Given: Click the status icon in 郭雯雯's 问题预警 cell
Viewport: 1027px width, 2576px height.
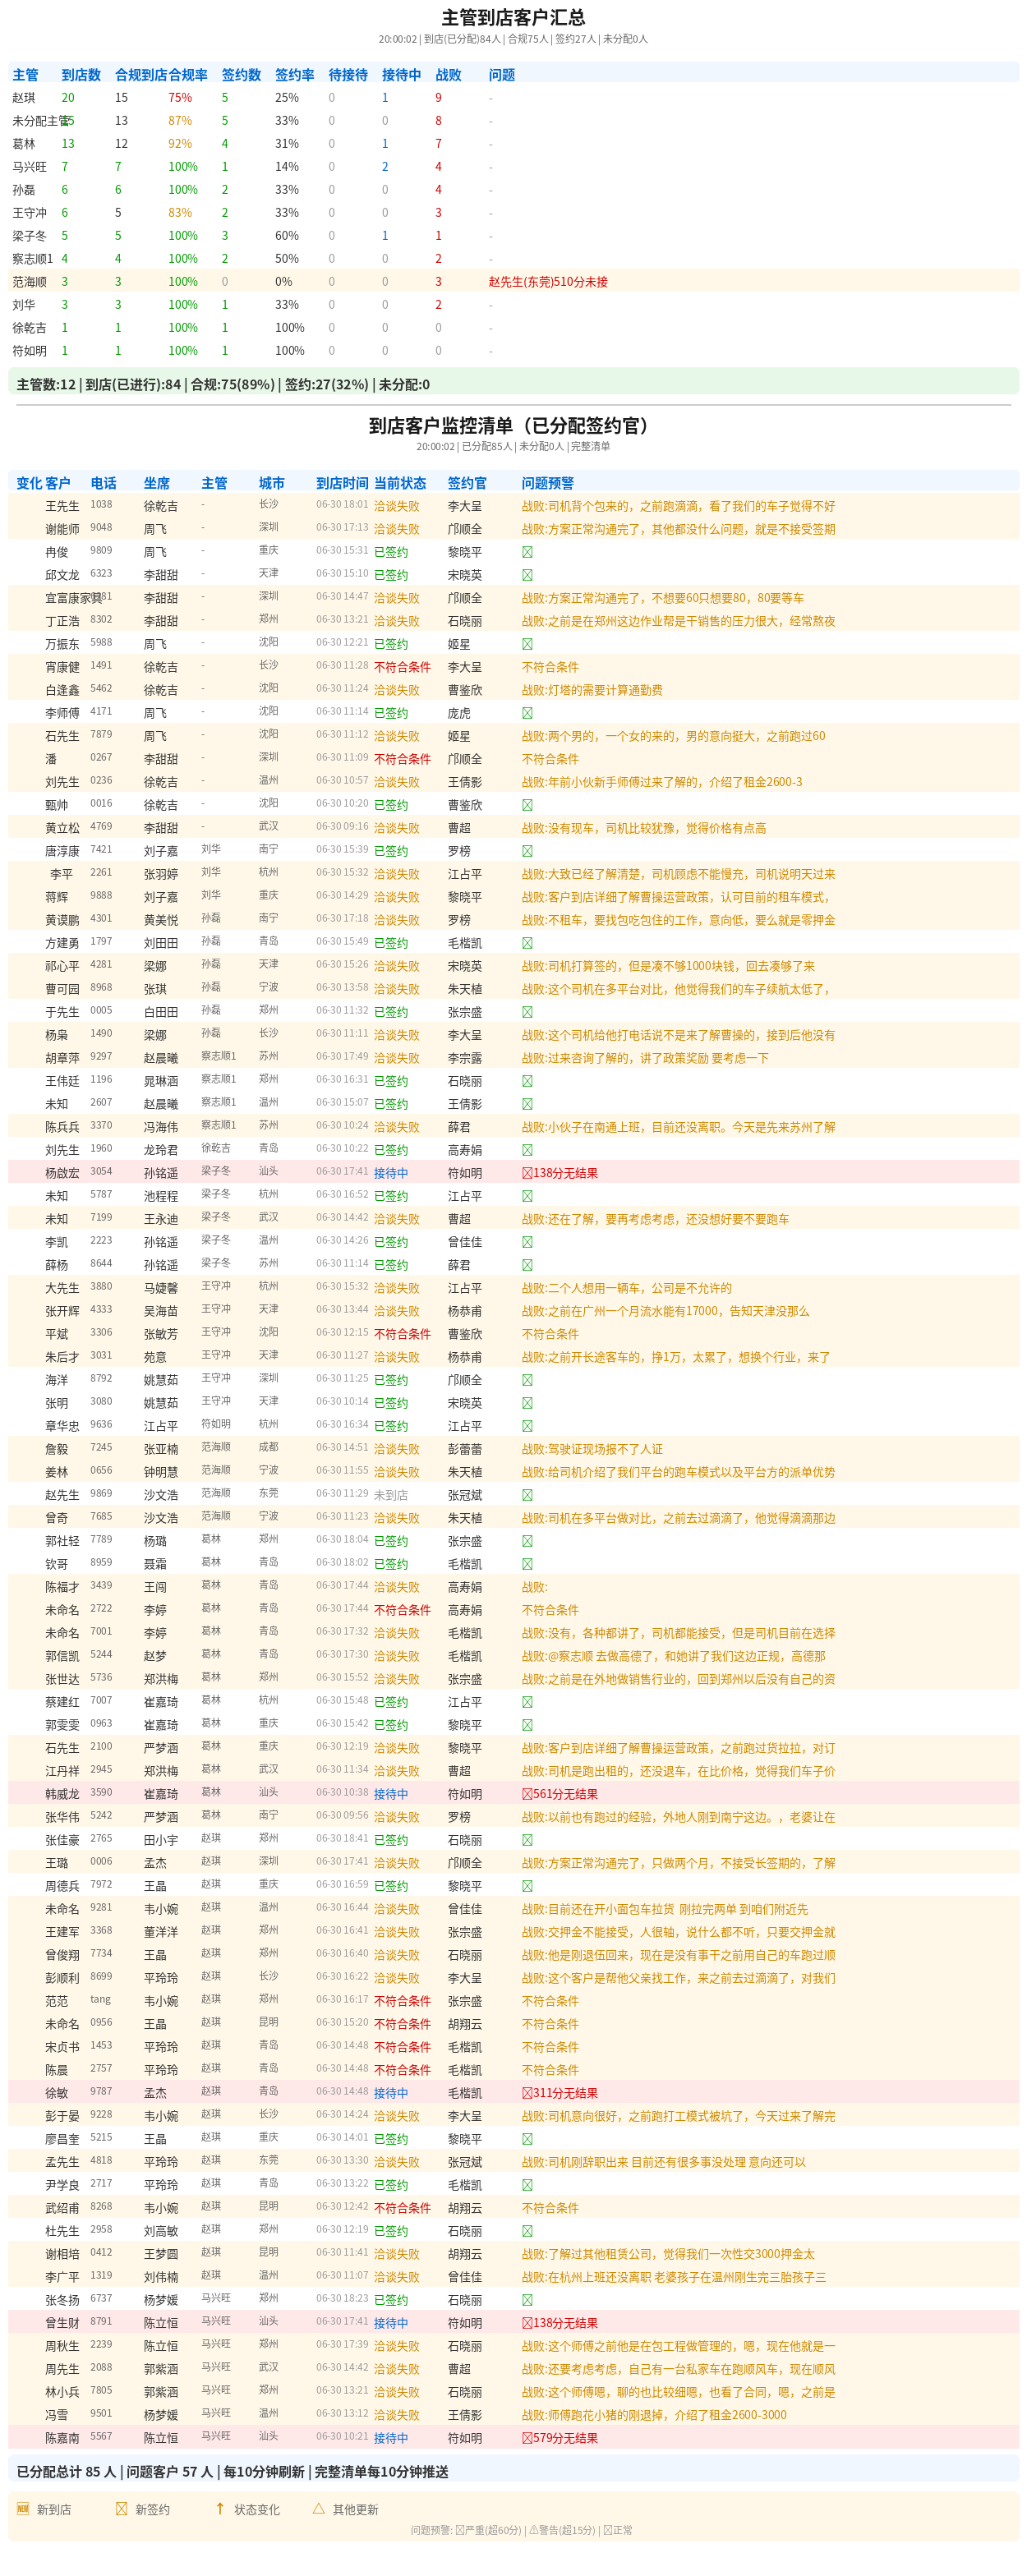Looking at the screenshot, I should pyautogui.click(x=527, y=1725).
